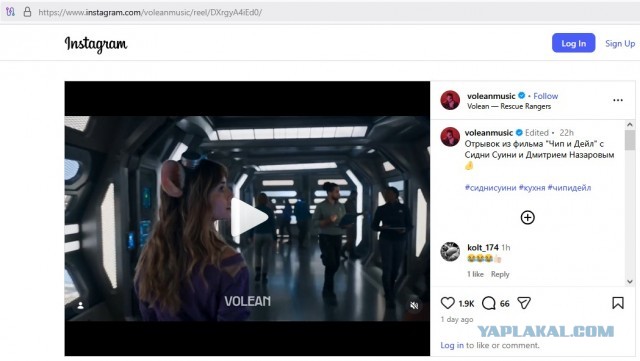Share the reel with the paper plane icon
Viewport: 640px width, 361px height.
(x=524, y=303)
